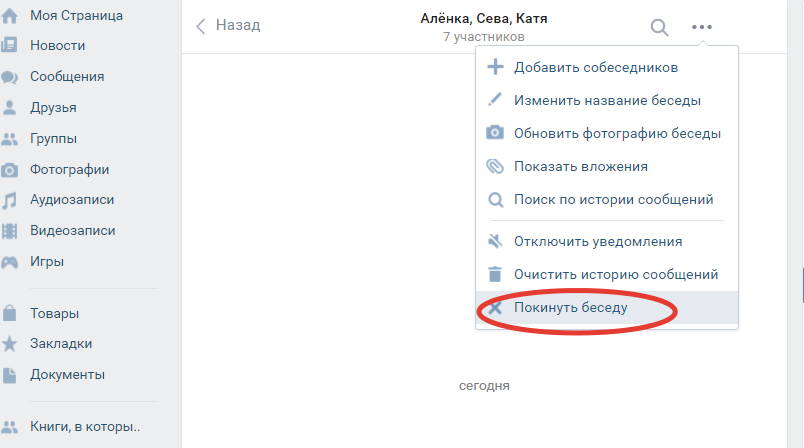Click the paperclip icon for Показать вложения

pyautogui.click(x=494, y=167)
